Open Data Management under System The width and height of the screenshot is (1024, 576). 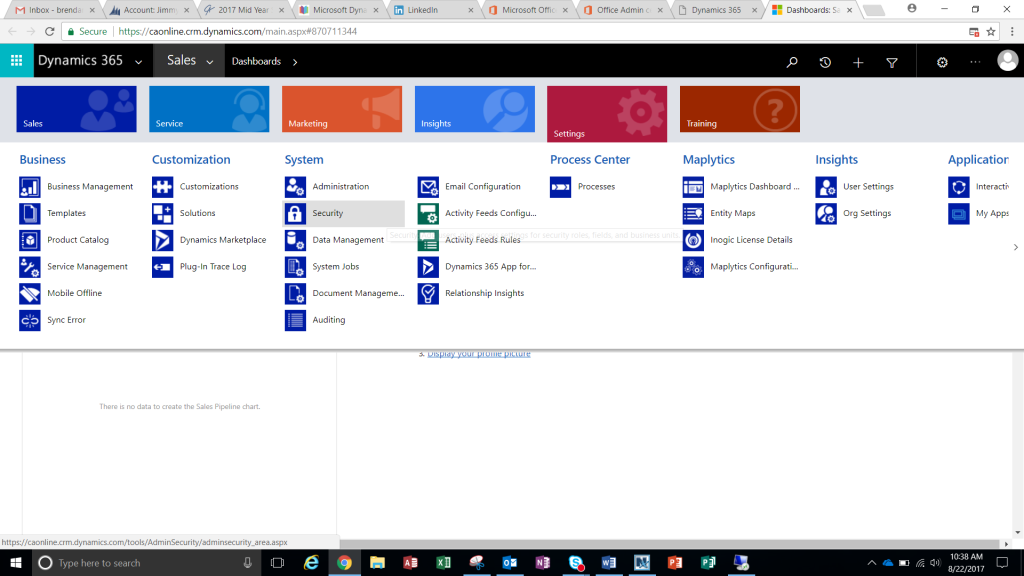click(347, 240)
